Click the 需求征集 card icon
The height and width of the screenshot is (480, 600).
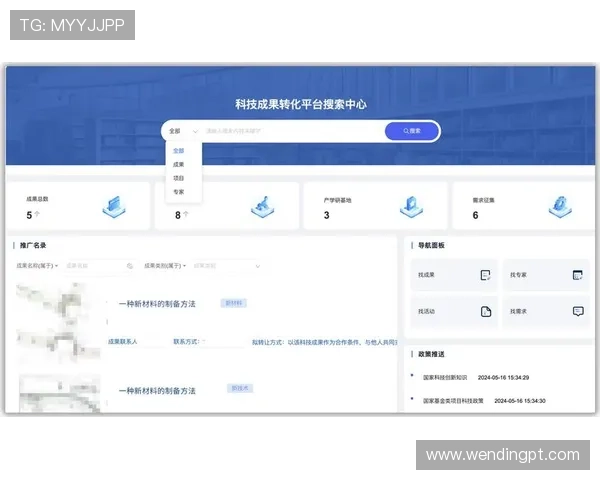(x=560, y=207)
